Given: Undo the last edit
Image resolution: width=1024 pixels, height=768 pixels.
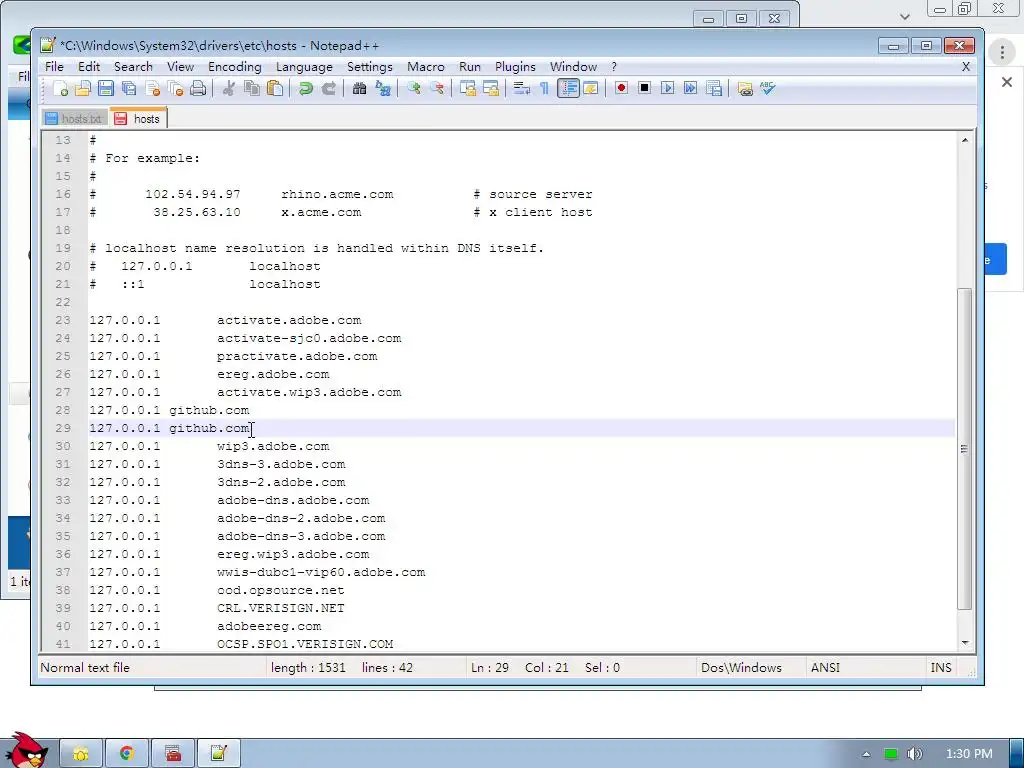Looking at the screenshot, I should click(305, 88).
